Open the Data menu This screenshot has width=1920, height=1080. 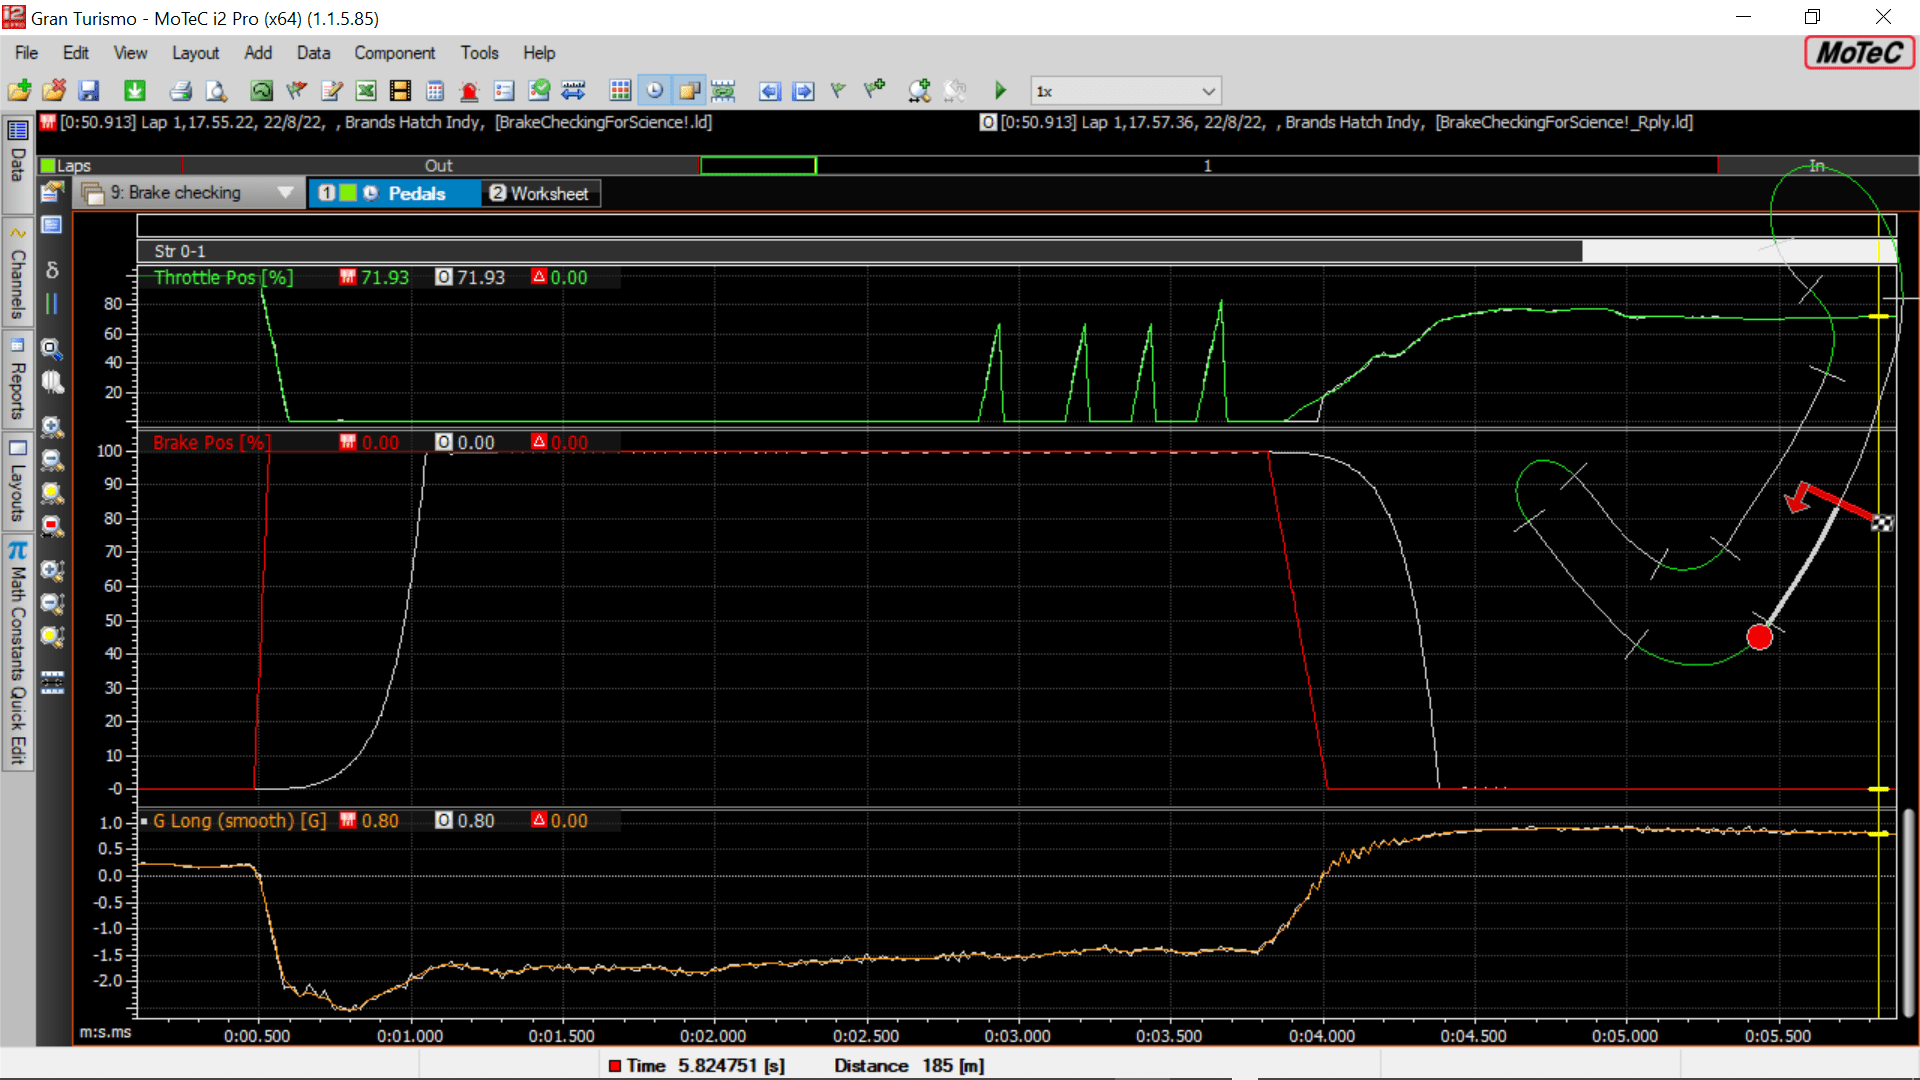click(x=313, y=53)
